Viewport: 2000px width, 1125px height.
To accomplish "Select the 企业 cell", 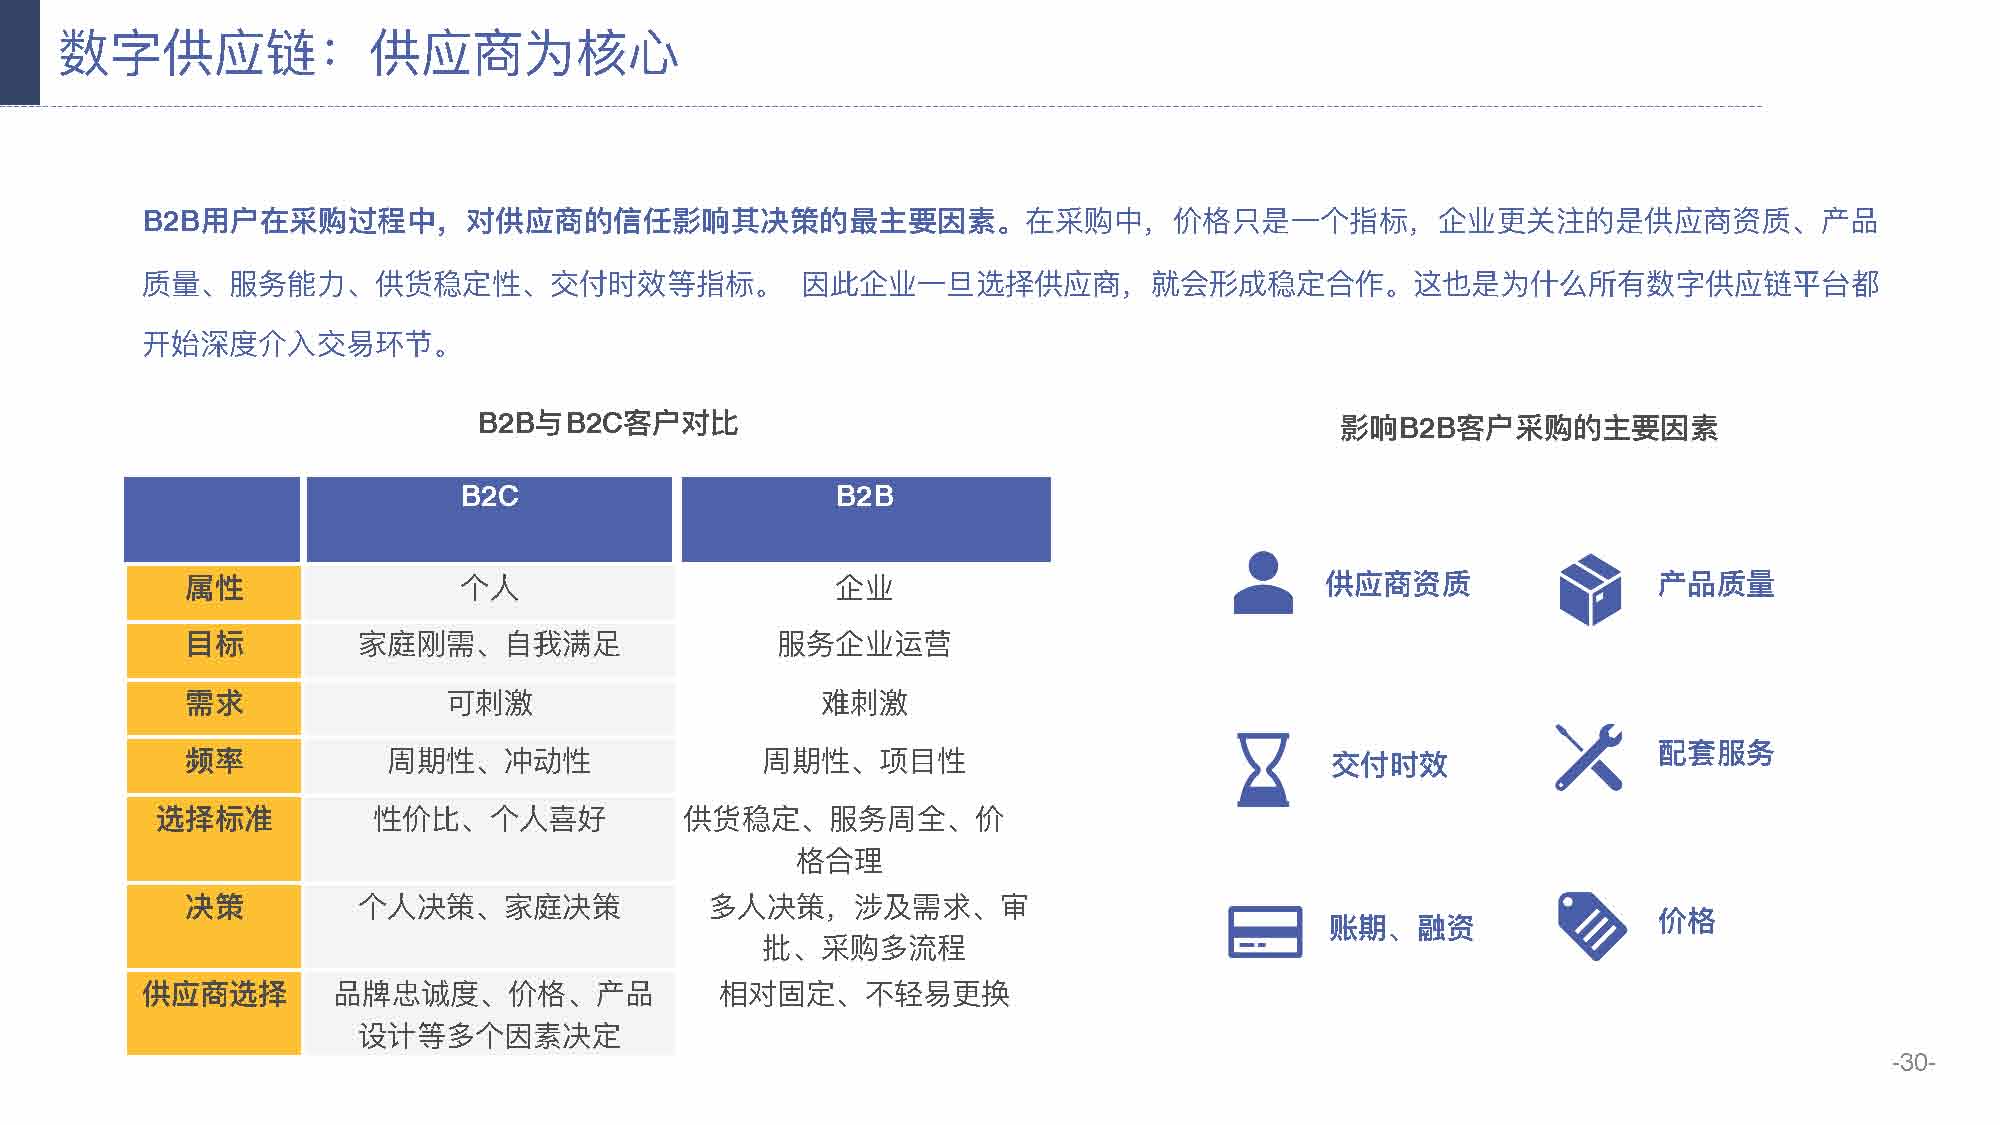I will (865, 592).
